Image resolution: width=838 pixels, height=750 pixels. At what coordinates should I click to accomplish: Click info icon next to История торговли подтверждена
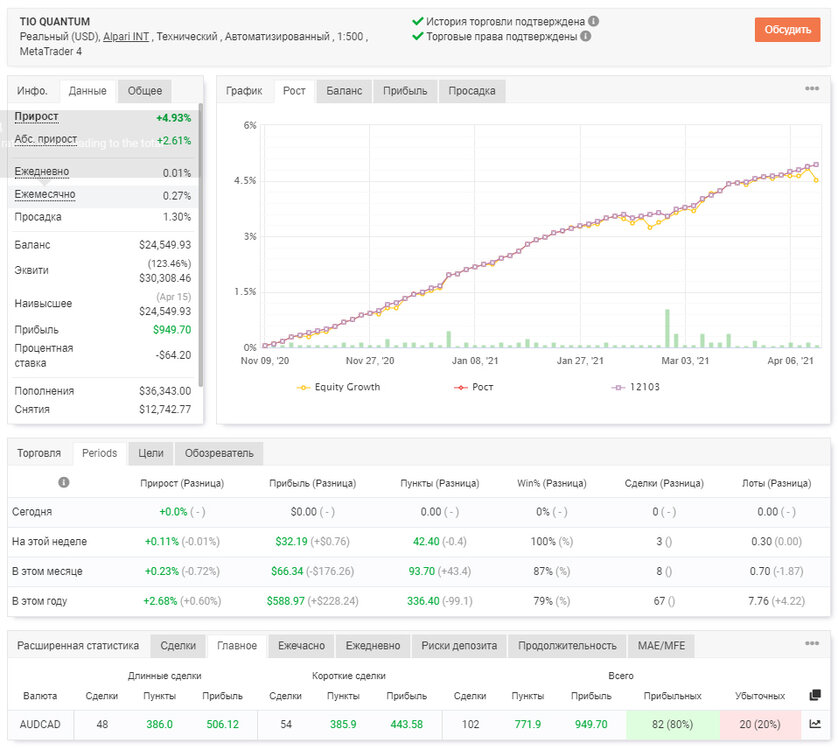coord(593,21)
